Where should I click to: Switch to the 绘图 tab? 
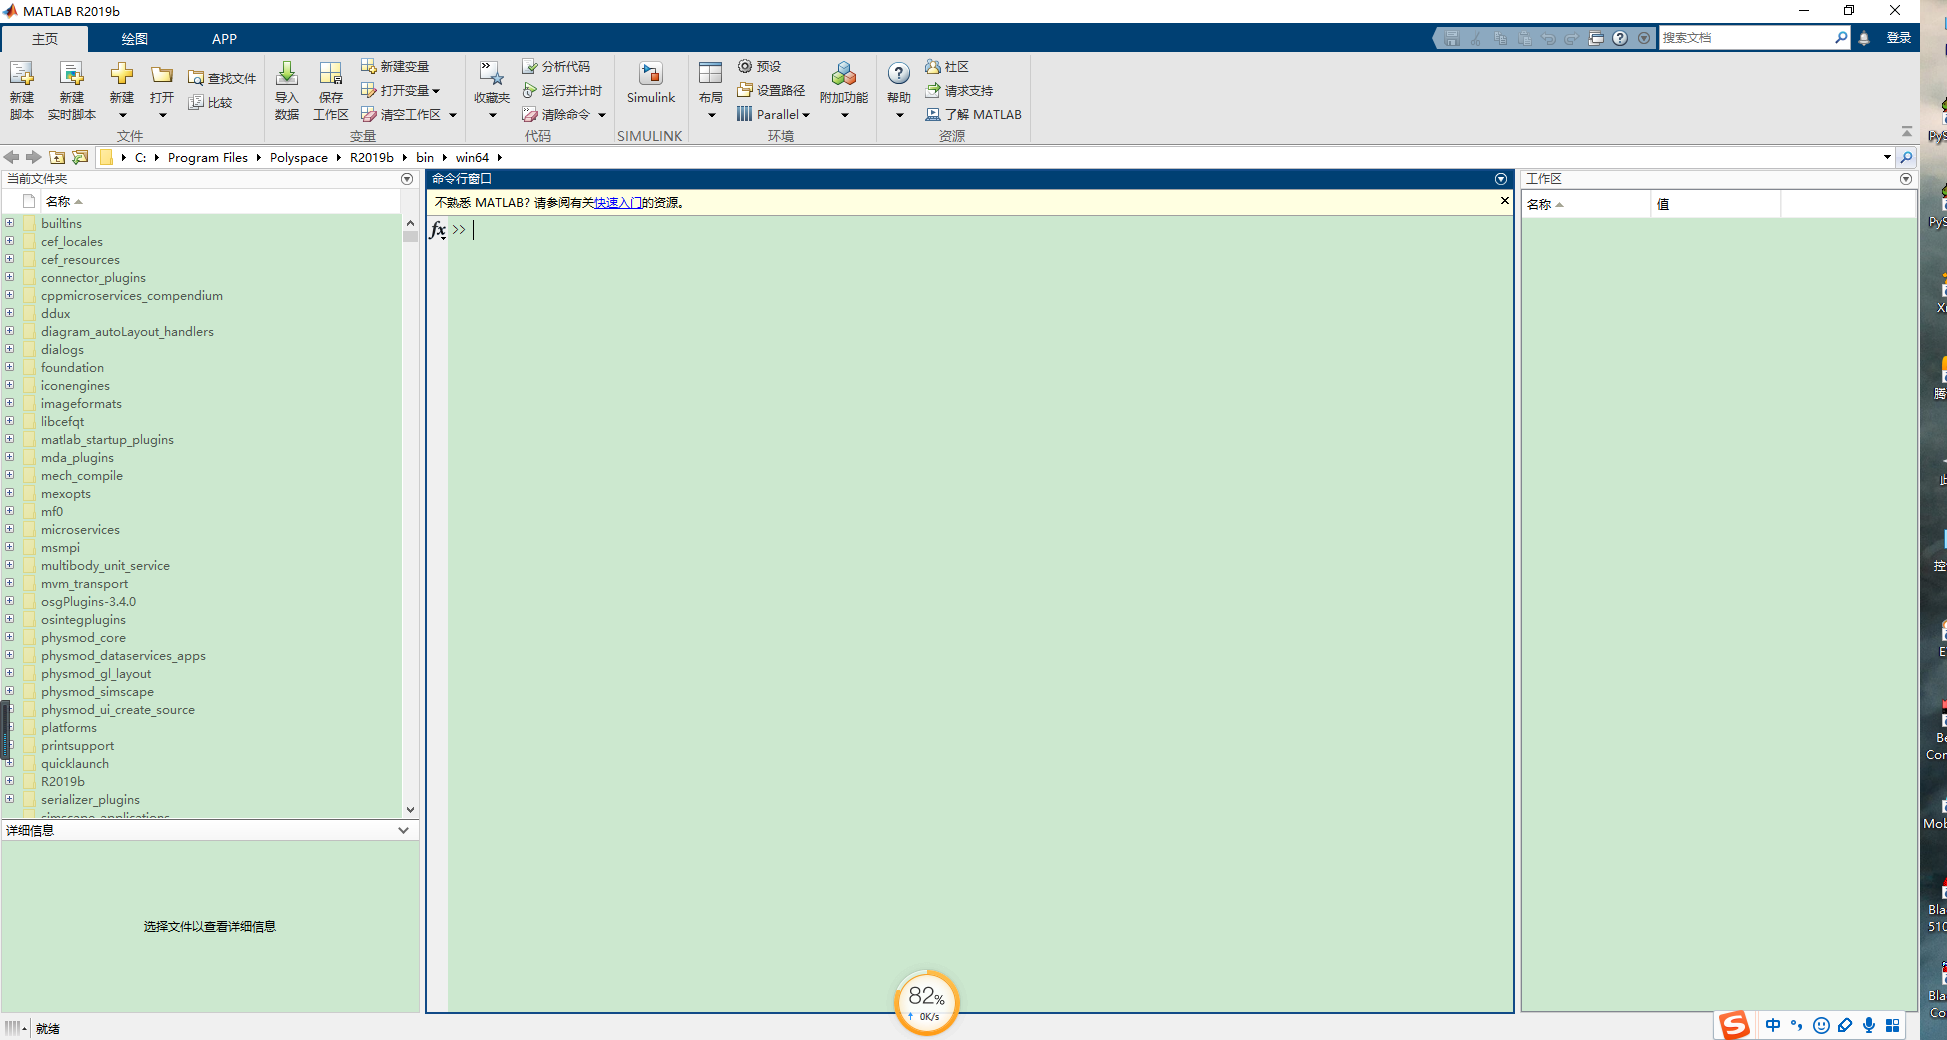pyautogui.click(x=135, y=39)
